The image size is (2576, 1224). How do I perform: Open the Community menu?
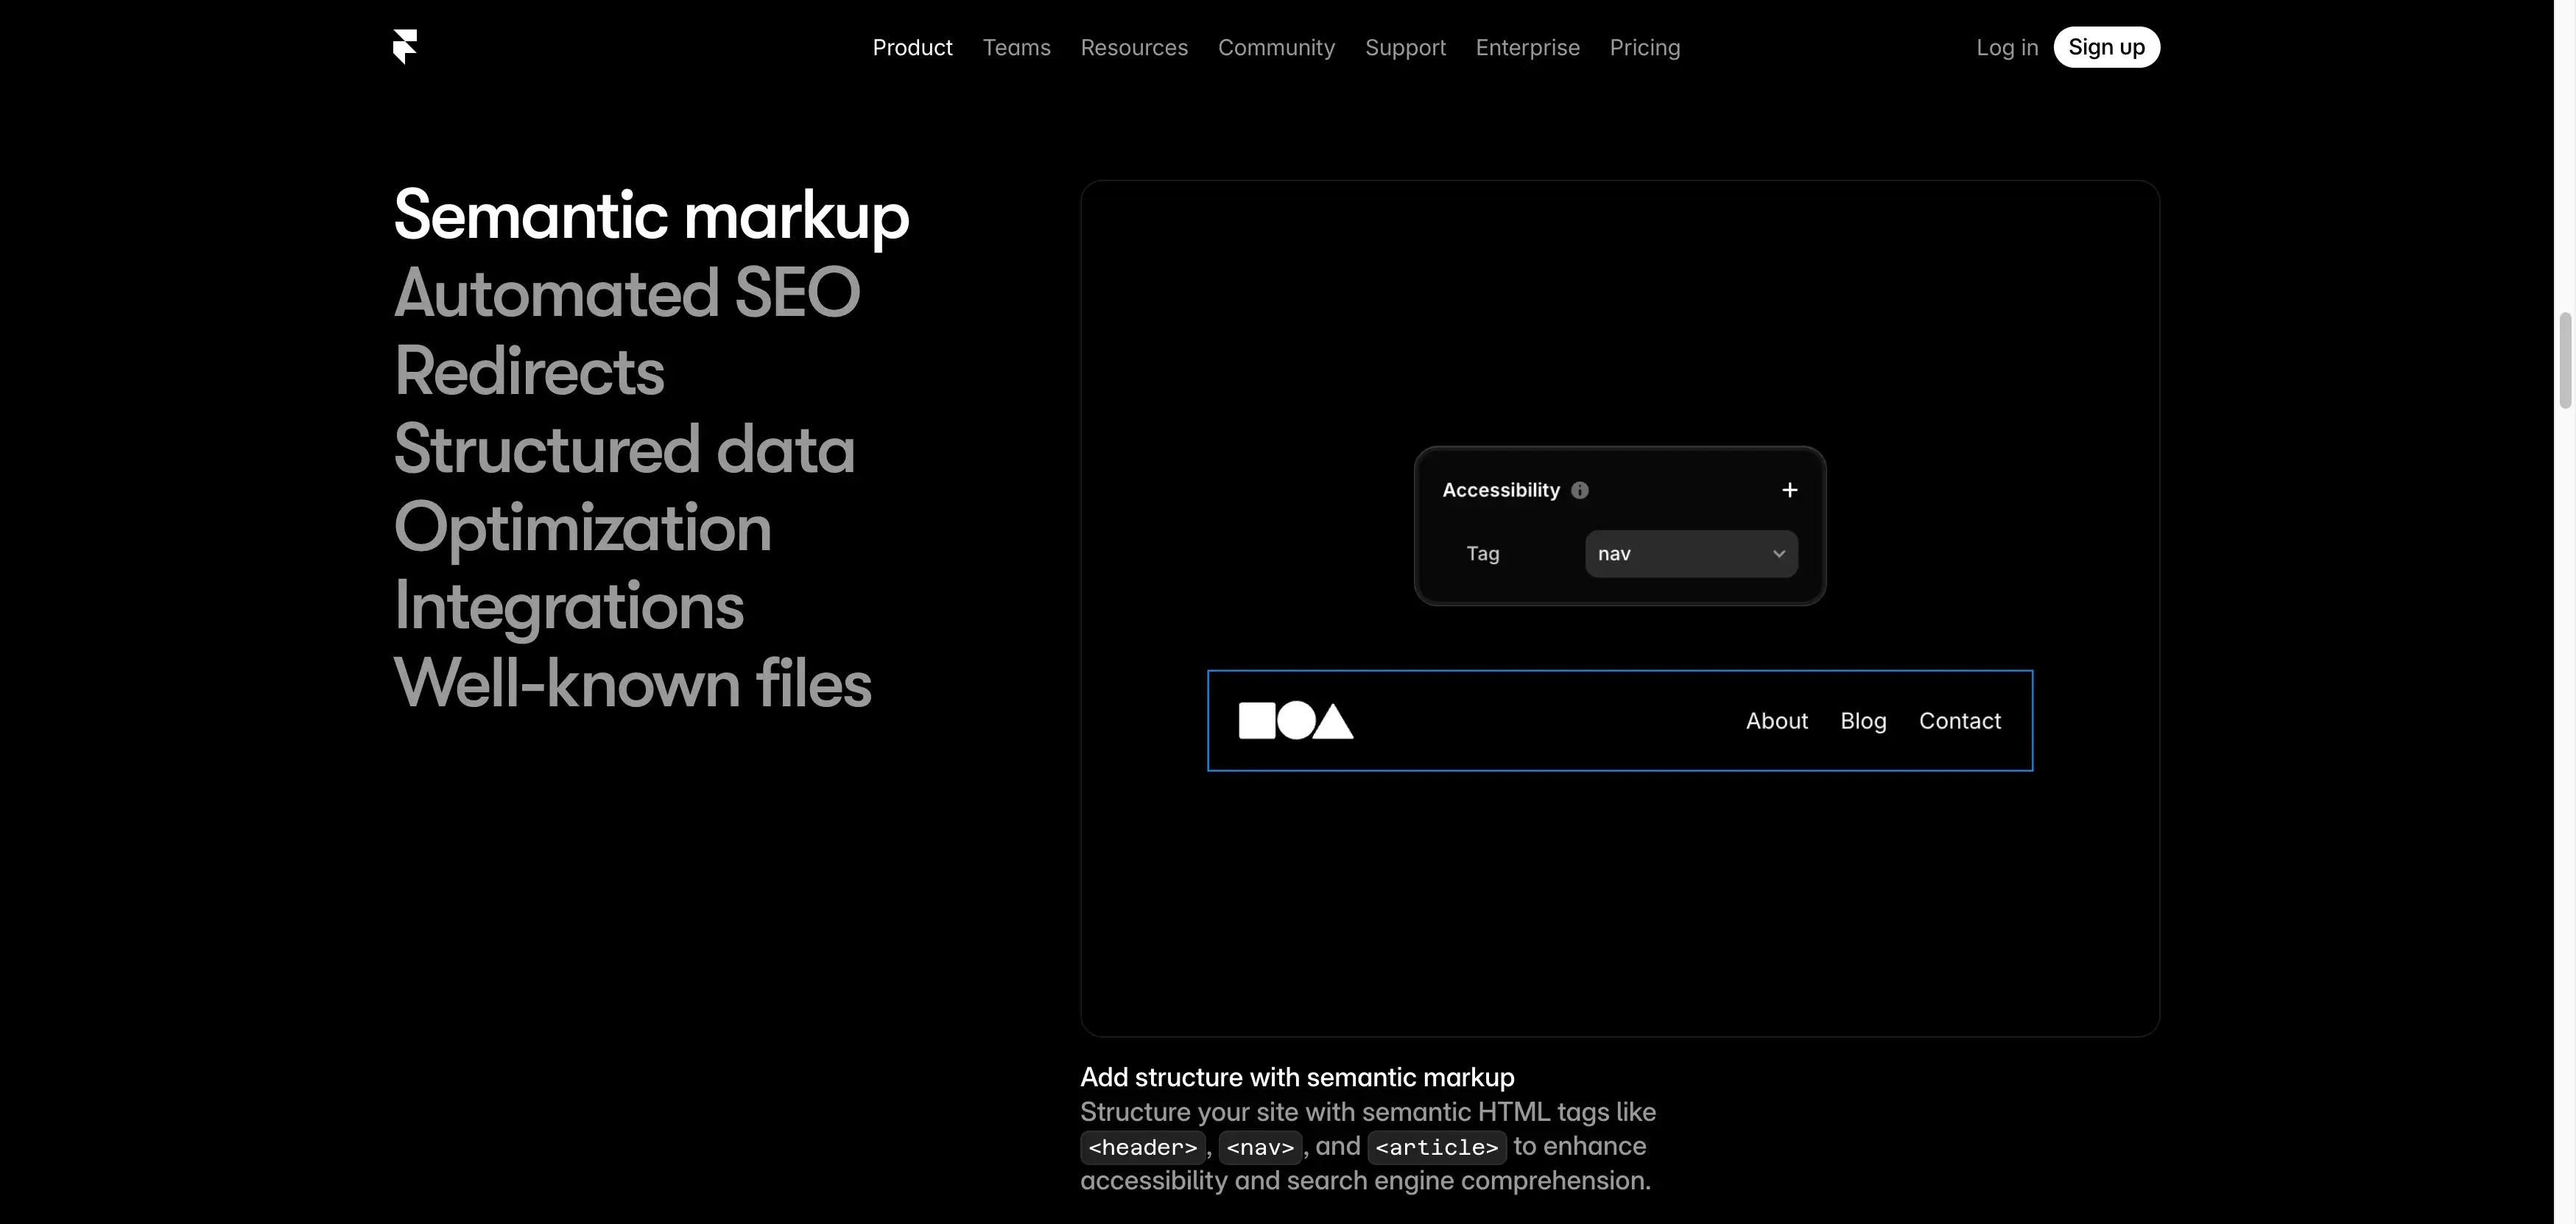[1276, 47]
